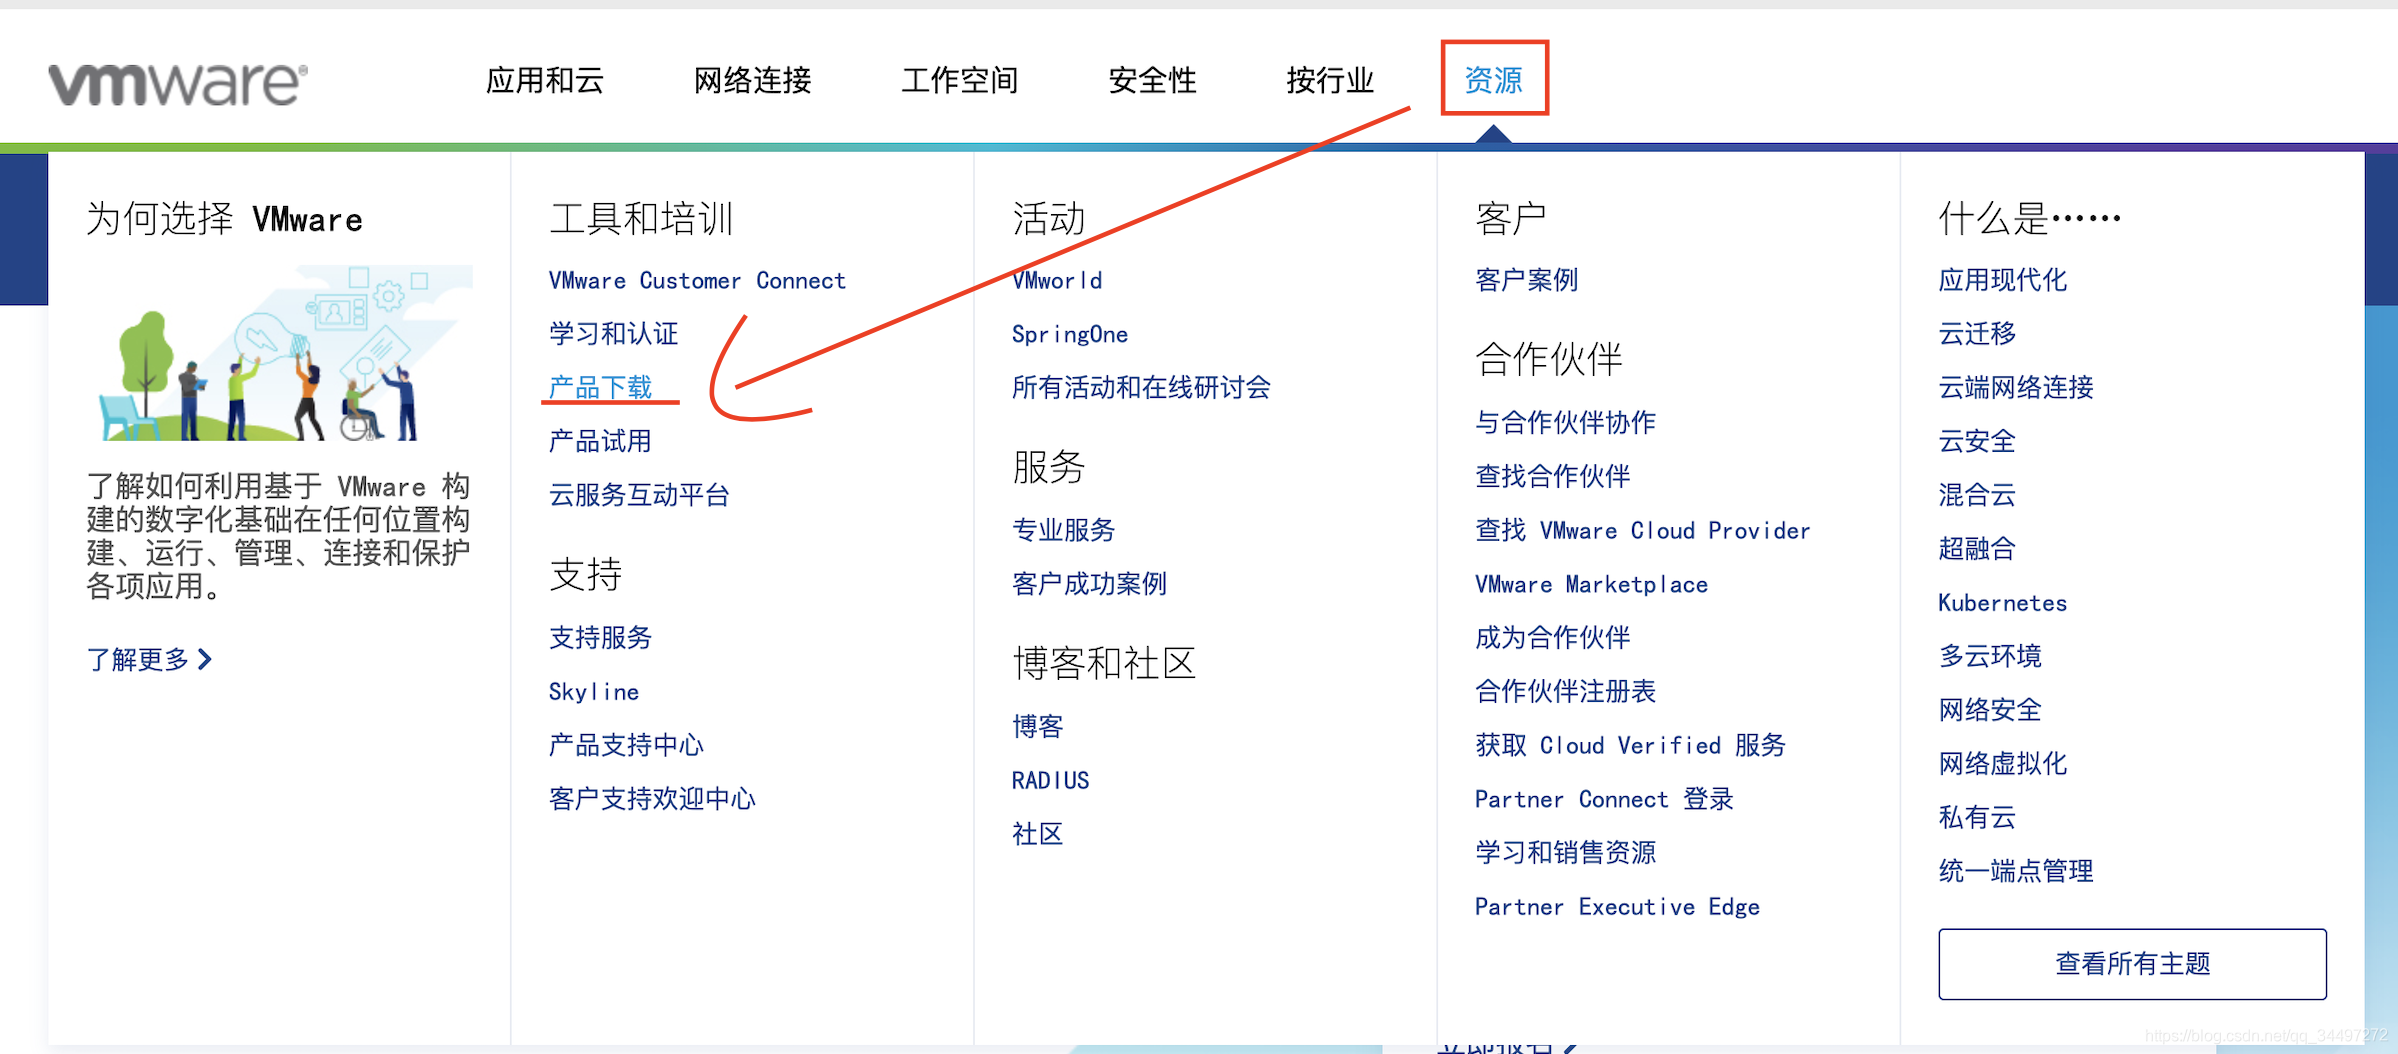Open 学习和销售资源 link
The height and width of the screenshot is (1054, 2398).
(x=1566, y=852)
